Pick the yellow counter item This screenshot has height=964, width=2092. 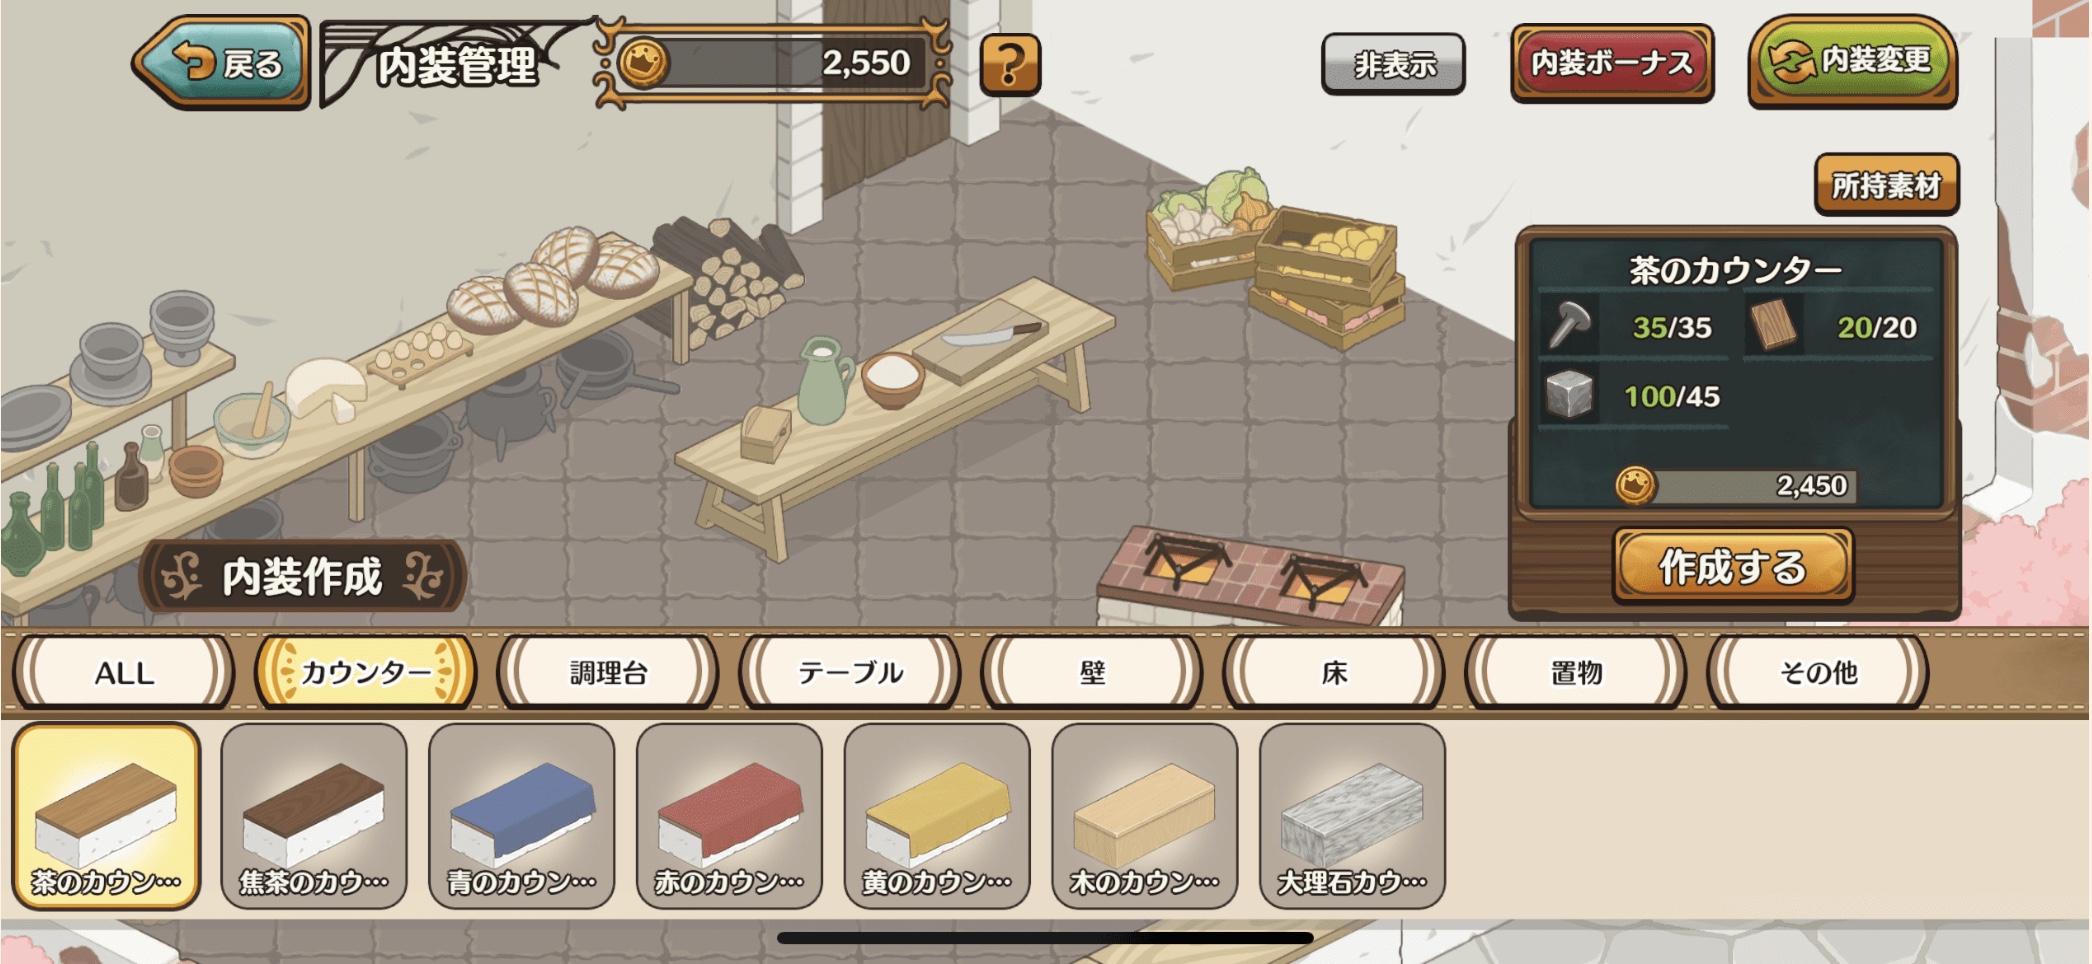[x=937, y=816]
